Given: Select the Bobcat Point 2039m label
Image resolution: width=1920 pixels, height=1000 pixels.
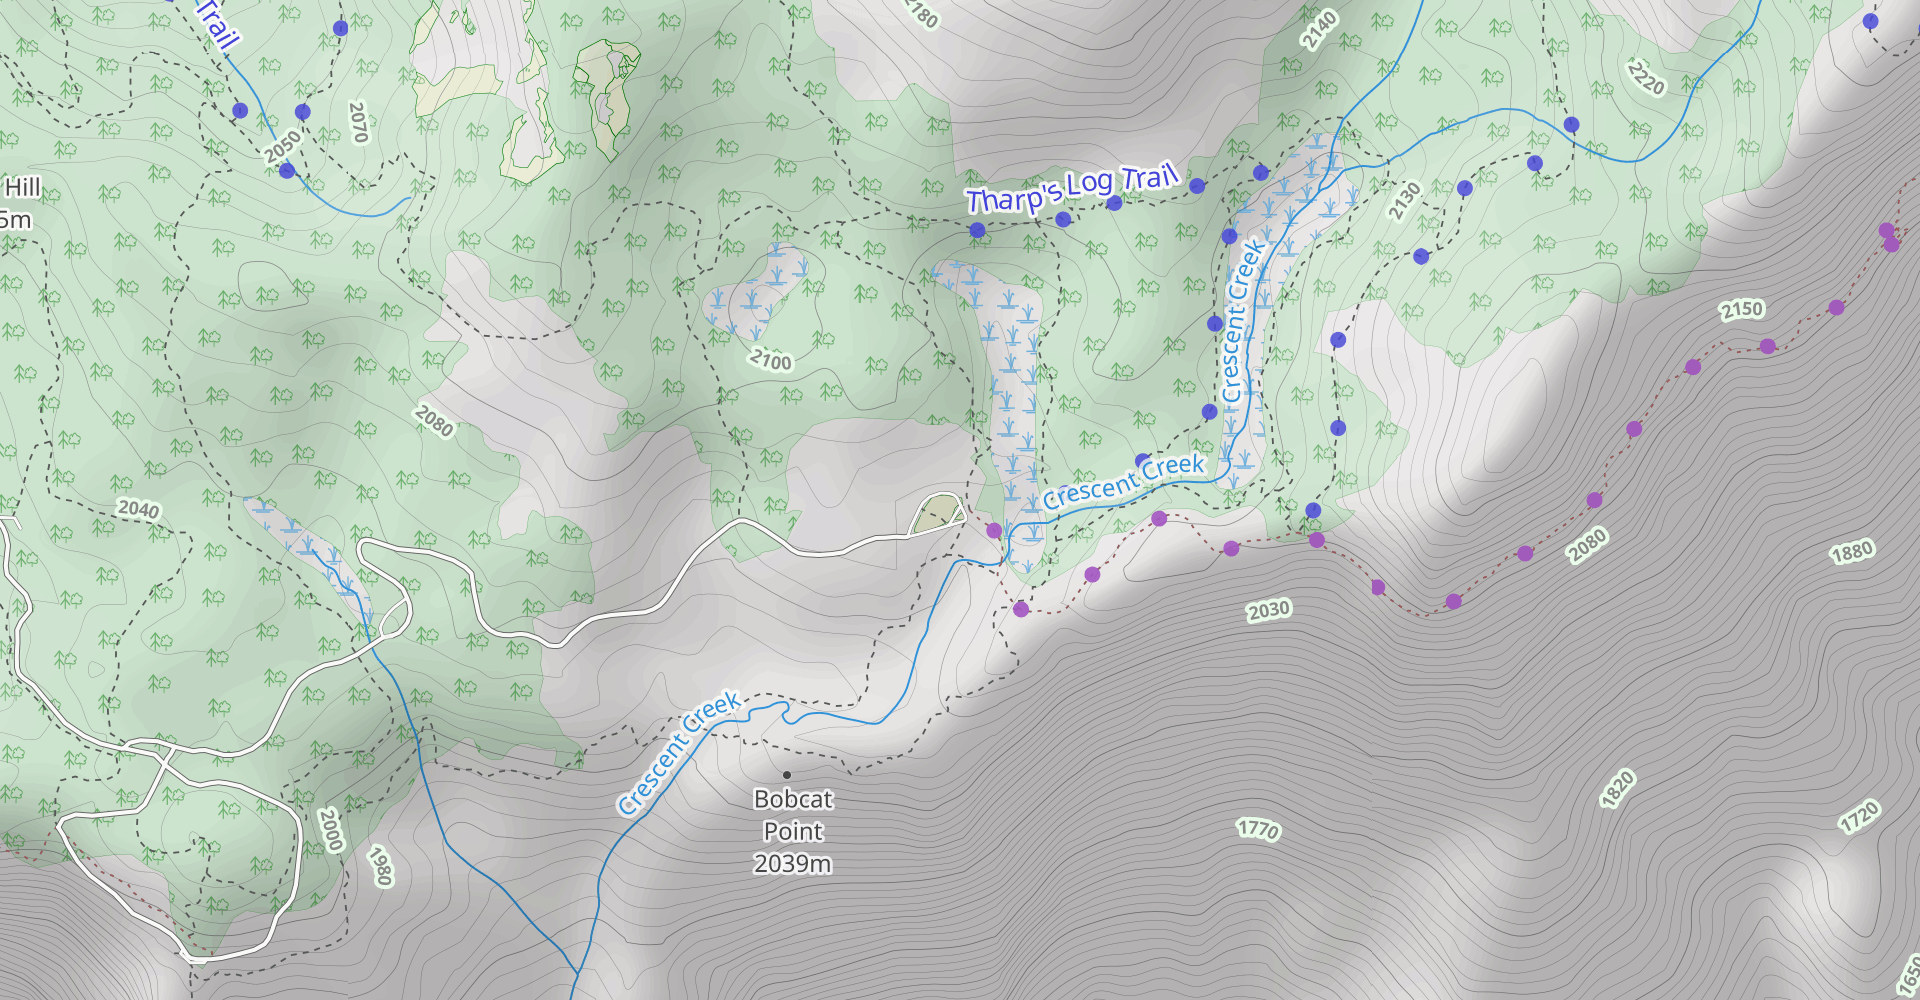Looking at the screenshot, I should pos(793,831).
